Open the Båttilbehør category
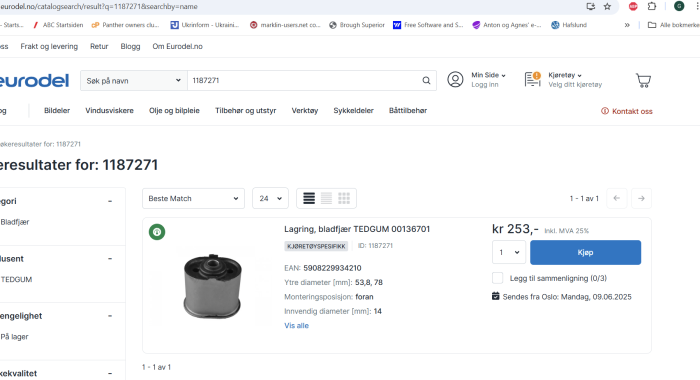700x380 pixels. [408, 111]
